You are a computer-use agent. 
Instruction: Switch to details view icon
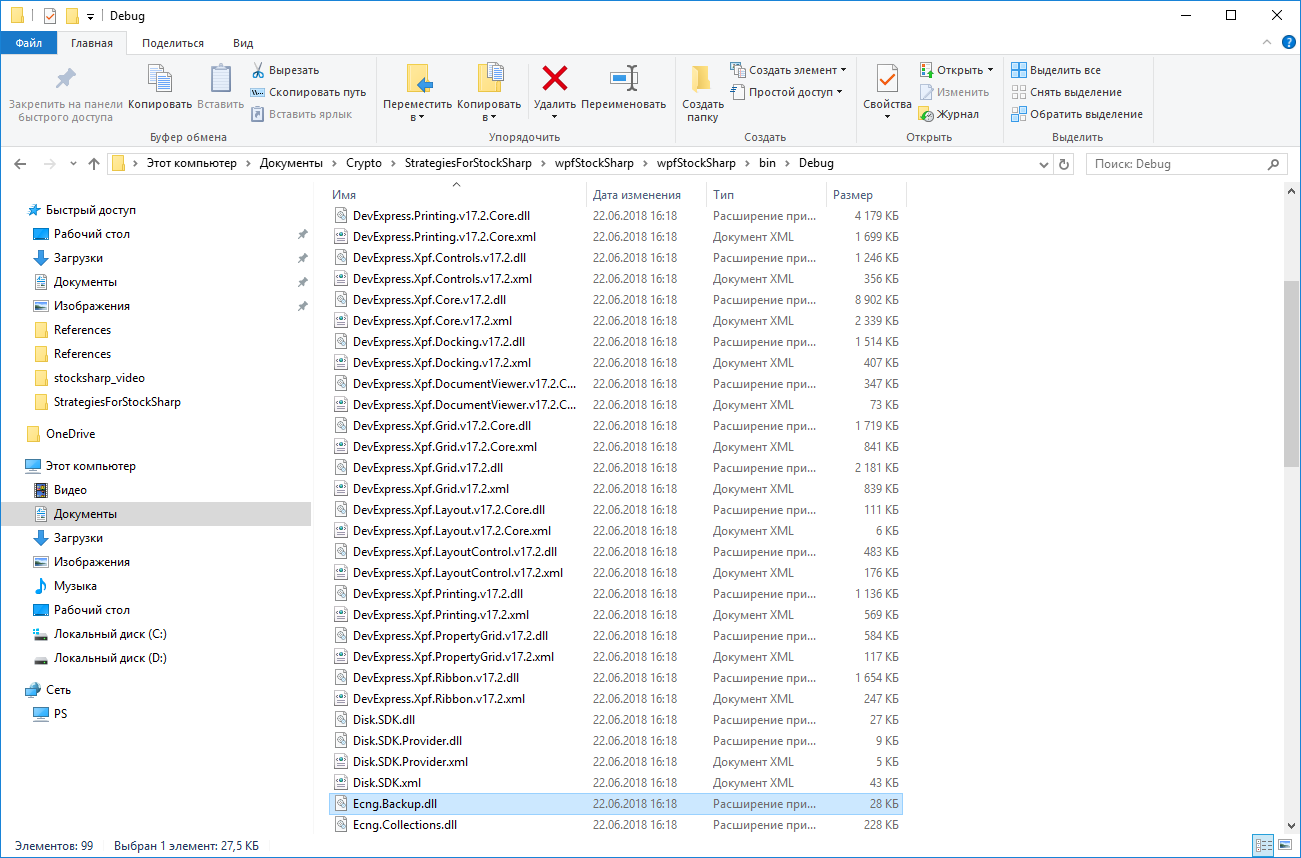1262,846
